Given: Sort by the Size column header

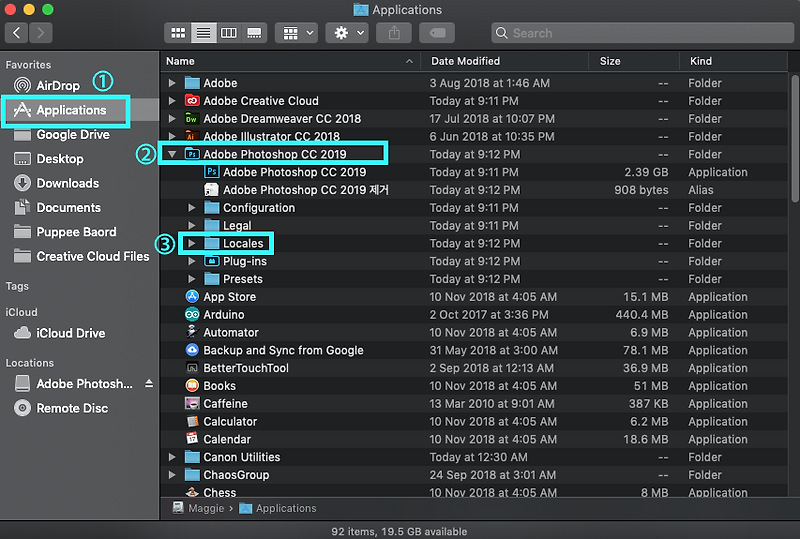Looking at the screenshot, I should pos(634,61).
